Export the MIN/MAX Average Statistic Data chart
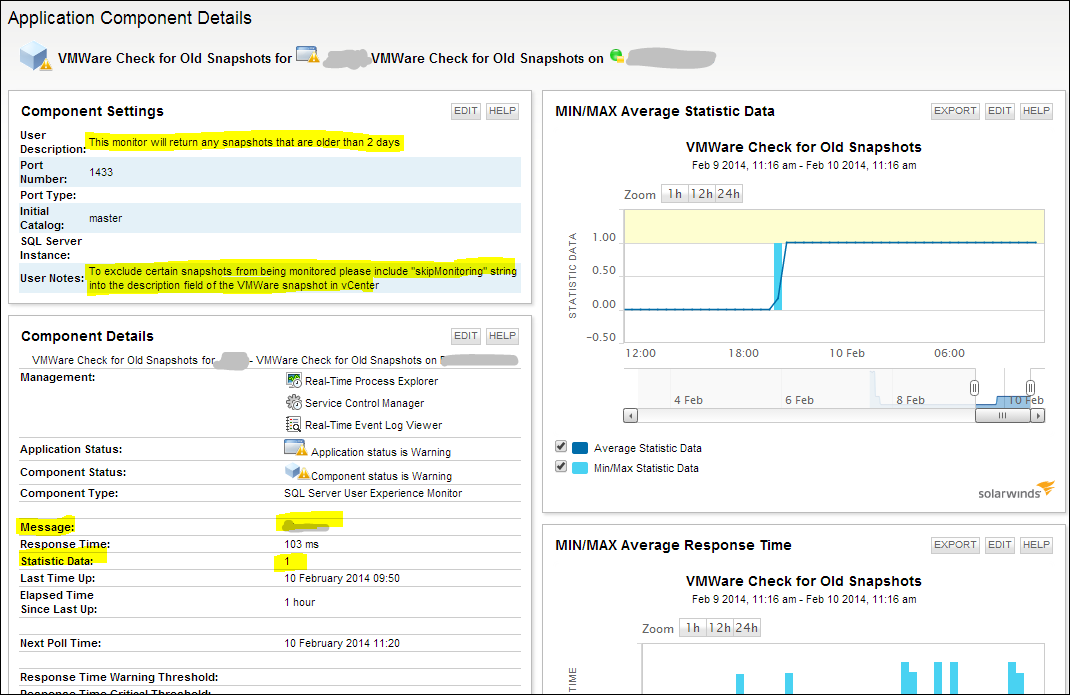Screen dimensions: 1070x695 click(x=955, y=111)
